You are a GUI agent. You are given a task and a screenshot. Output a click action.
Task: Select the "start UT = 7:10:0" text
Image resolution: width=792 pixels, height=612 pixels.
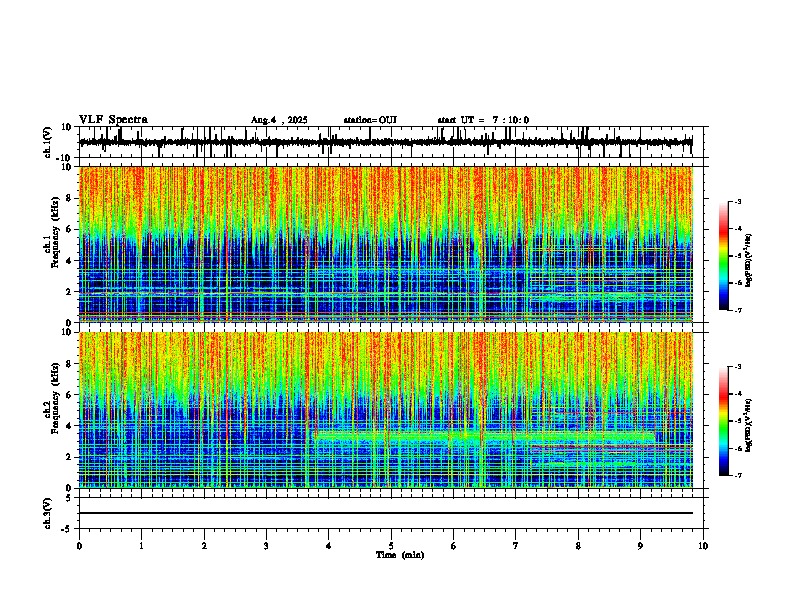click(x=483, y=120)
